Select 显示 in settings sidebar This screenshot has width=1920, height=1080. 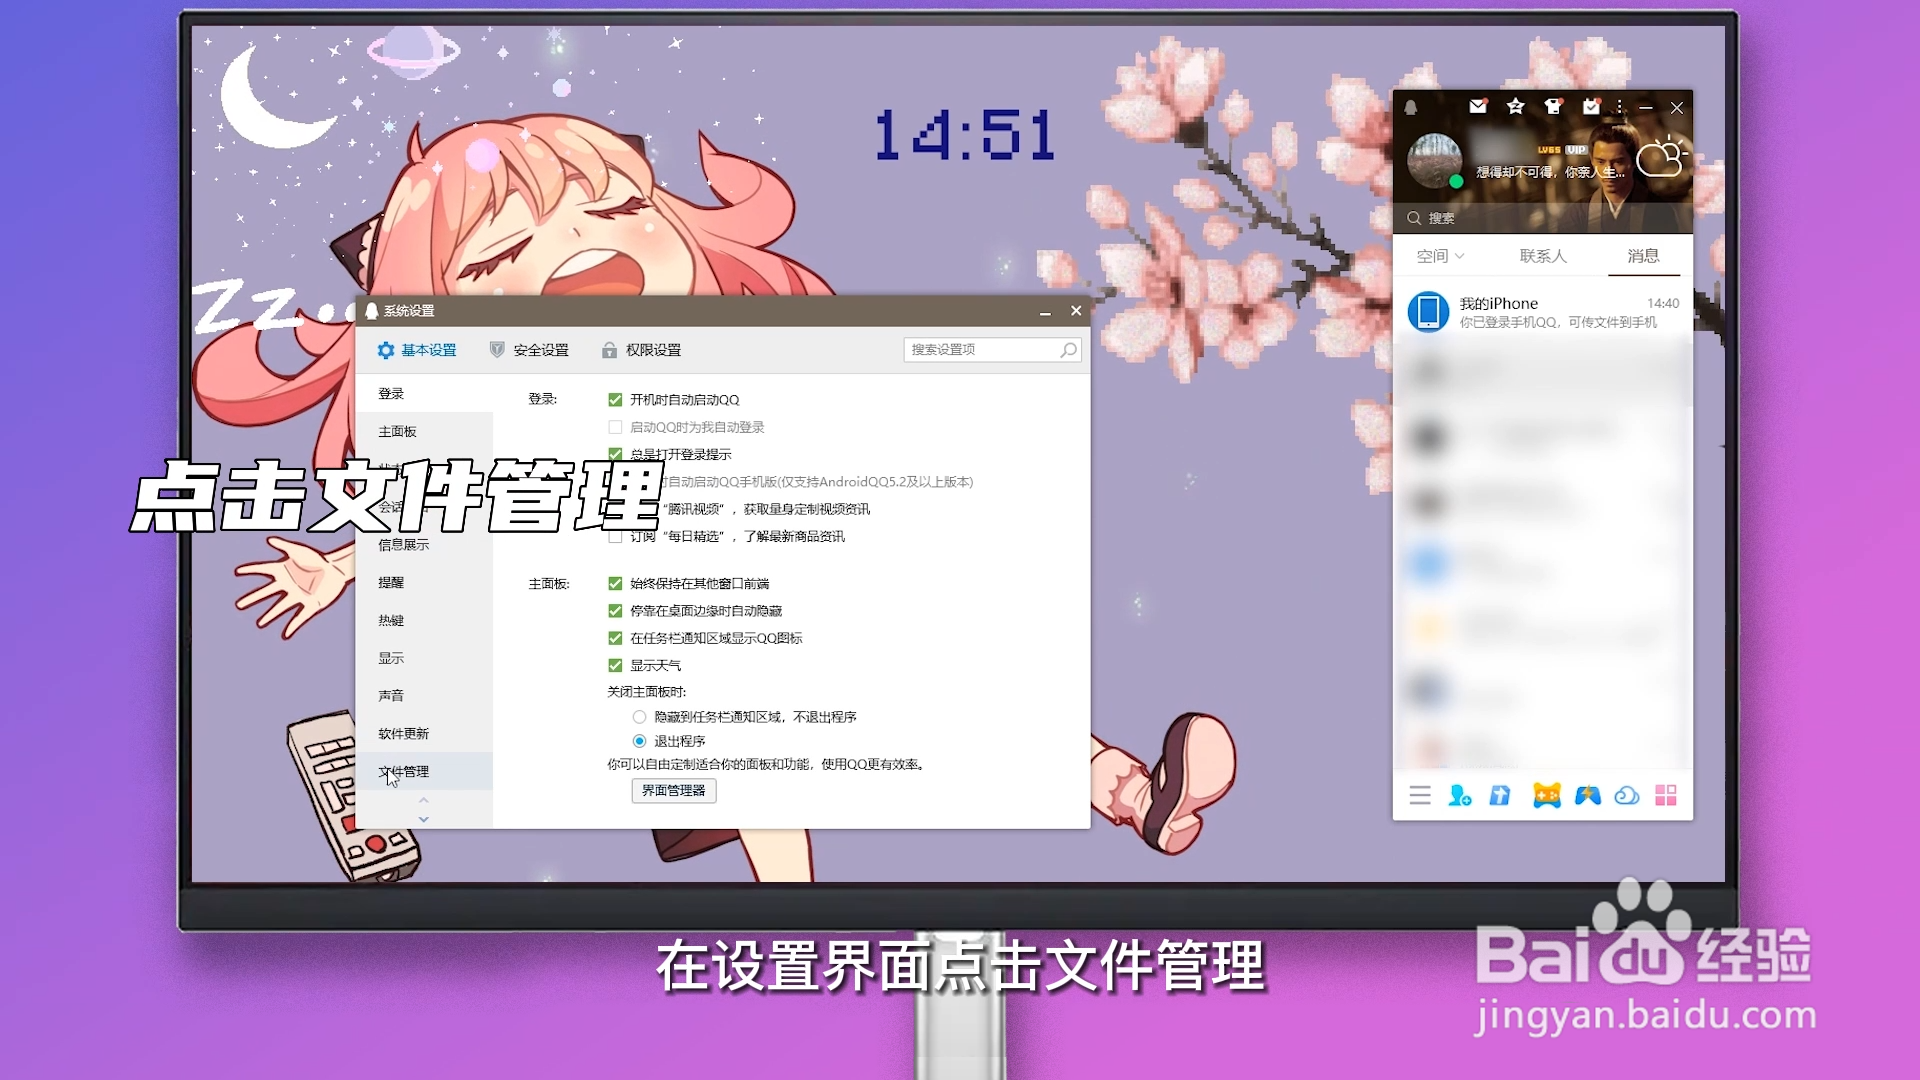(x=424, y=659)
